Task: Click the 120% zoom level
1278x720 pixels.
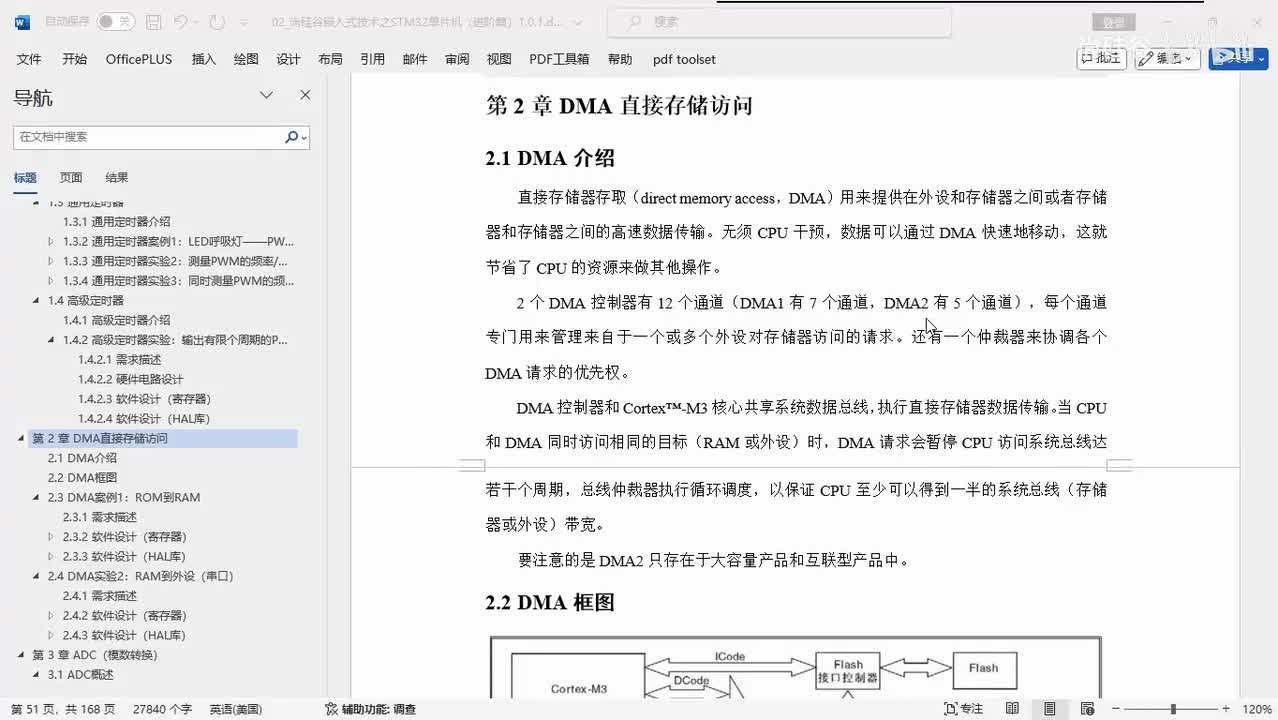Action: click(x=1257, y=709)
